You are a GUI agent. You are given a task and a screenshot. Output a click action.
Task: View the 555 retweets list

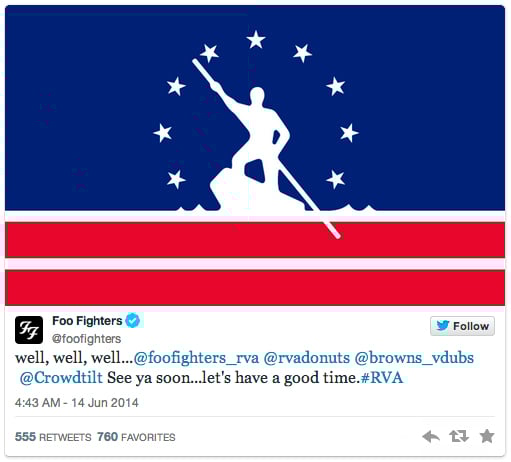pos(53,437)
